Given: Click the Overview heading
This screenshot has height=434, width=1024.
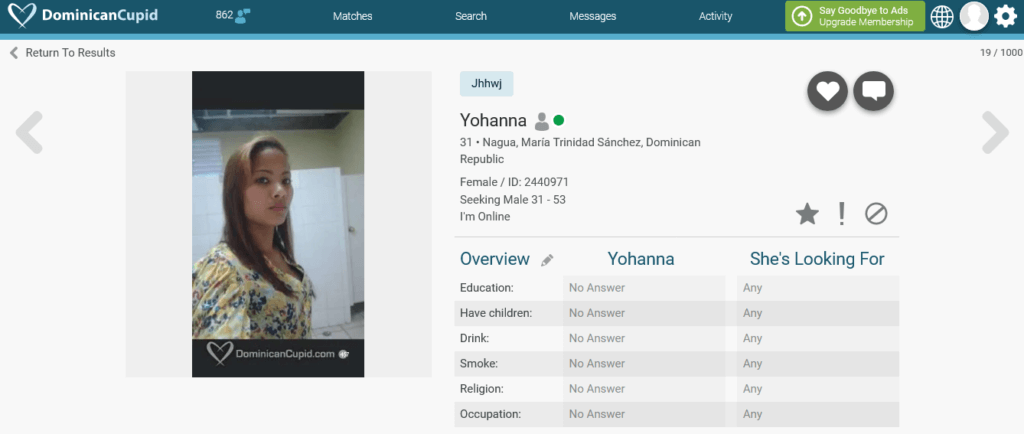Looking at the screenshot, I should (494, 259).
